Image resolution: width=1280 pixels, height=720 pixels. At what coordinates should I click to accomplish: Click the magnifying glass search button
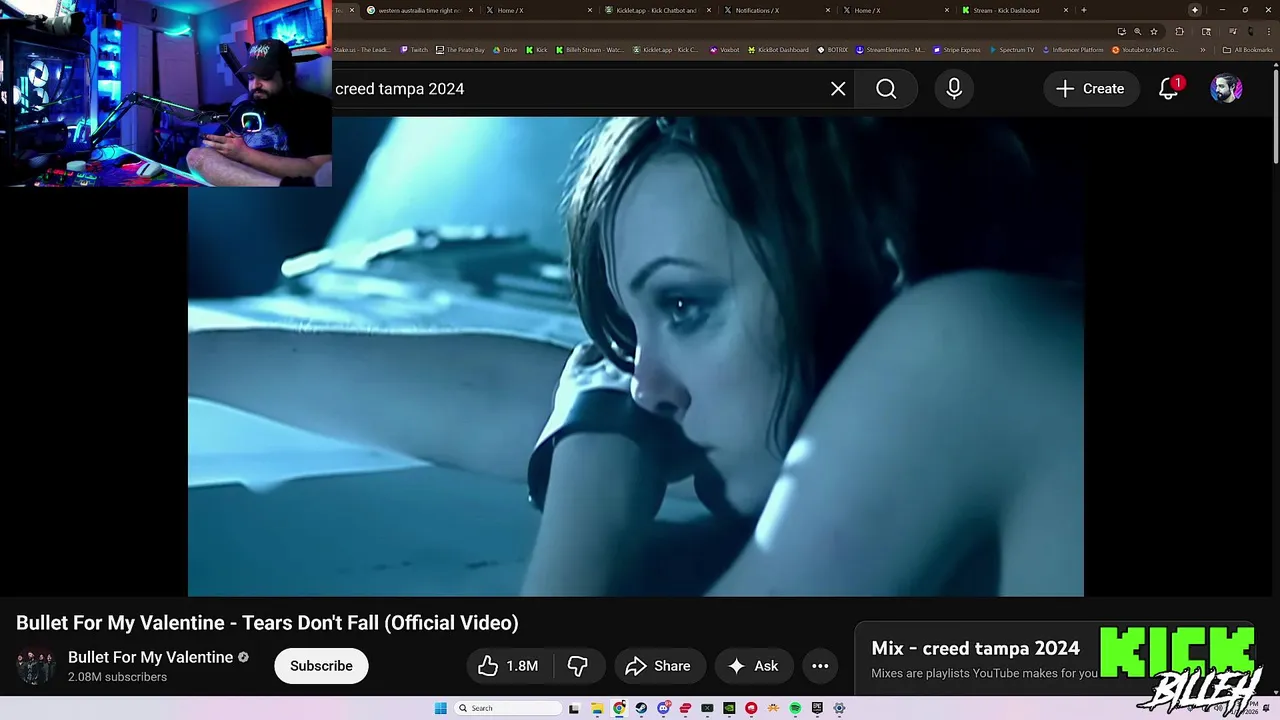(x=886, y=89)
